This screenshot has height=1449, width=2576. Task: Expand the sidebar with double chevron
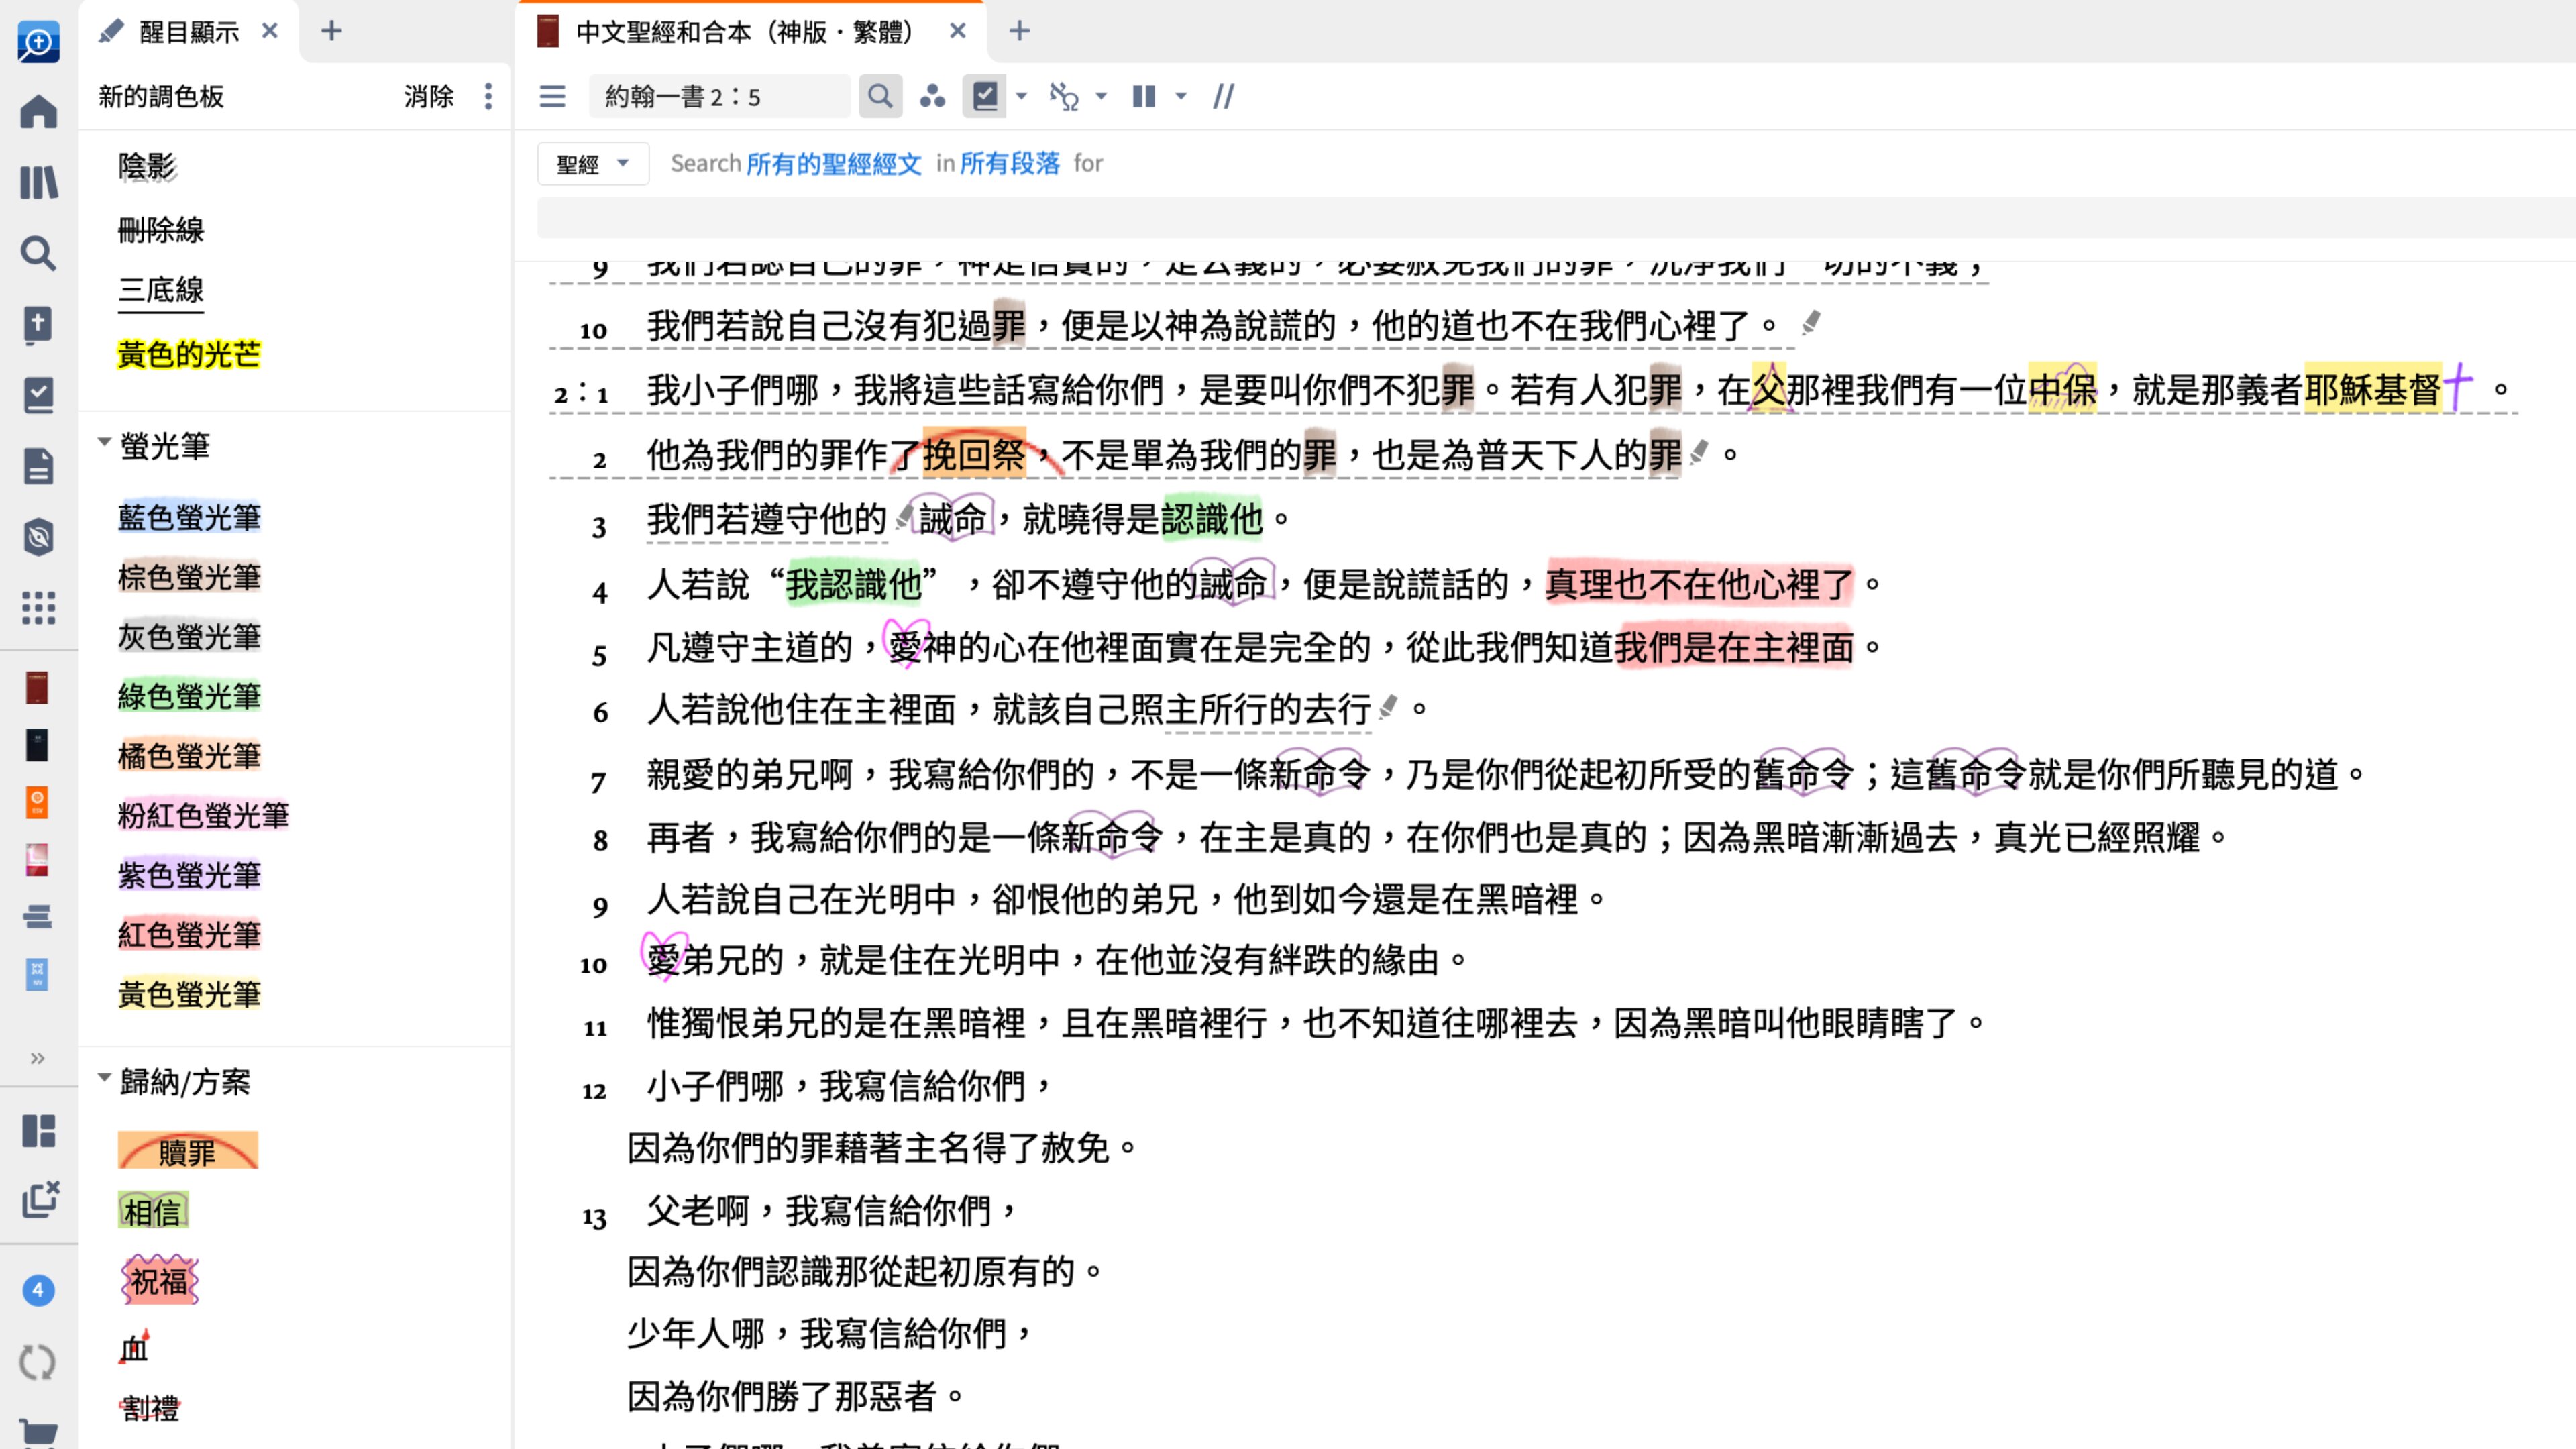point(38,1058)
